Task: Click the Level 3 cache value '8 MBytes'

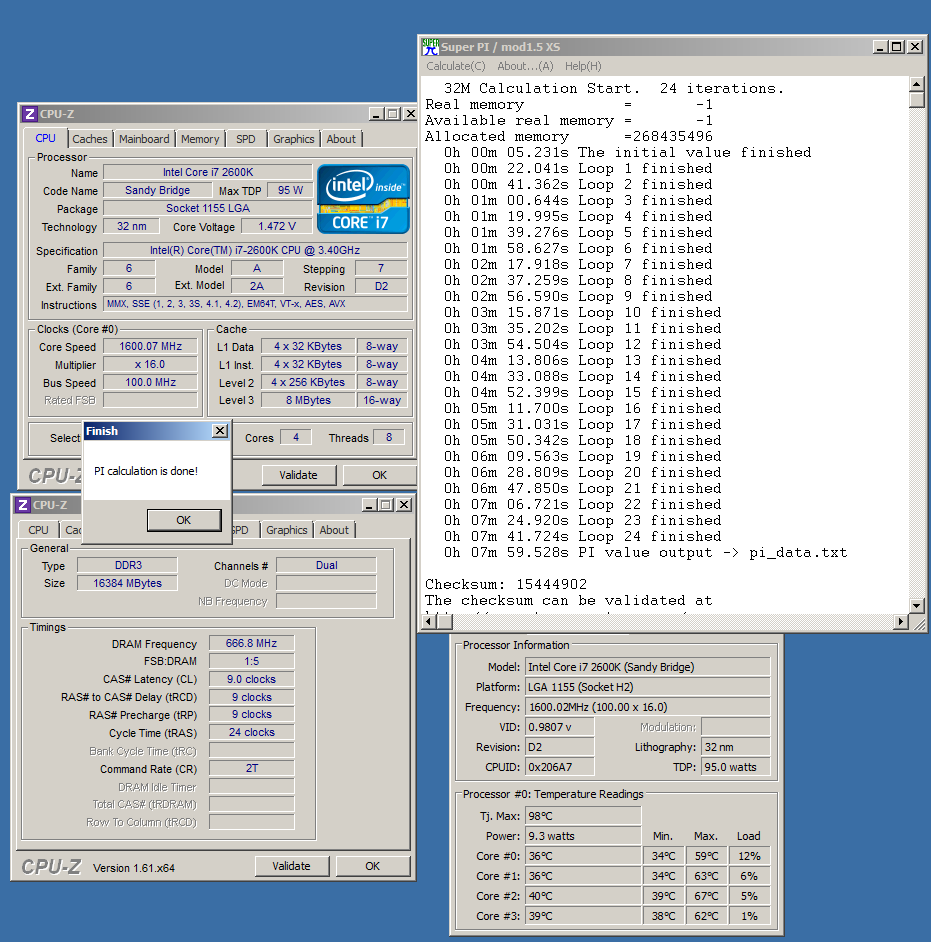Action: coord(308,400)
